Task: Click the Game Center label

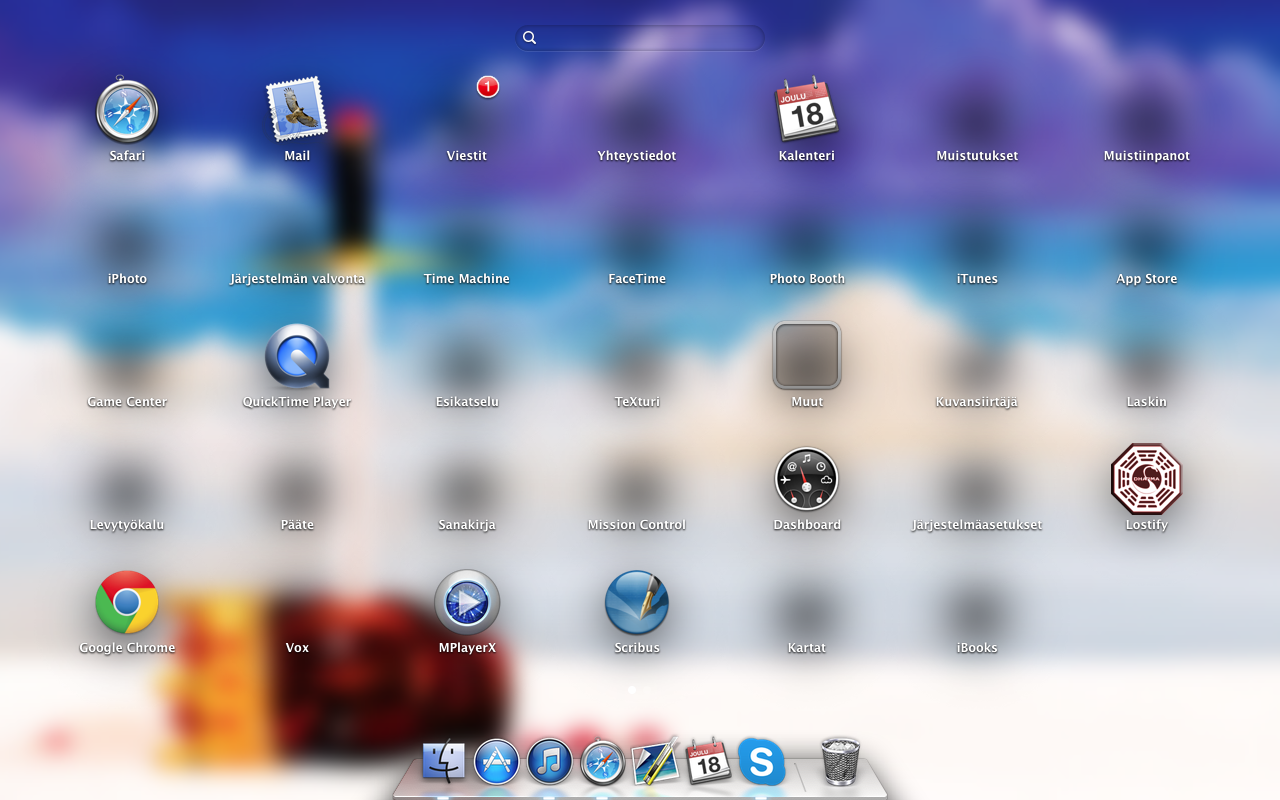Action: pyautogui.click(x=127, y=402)
